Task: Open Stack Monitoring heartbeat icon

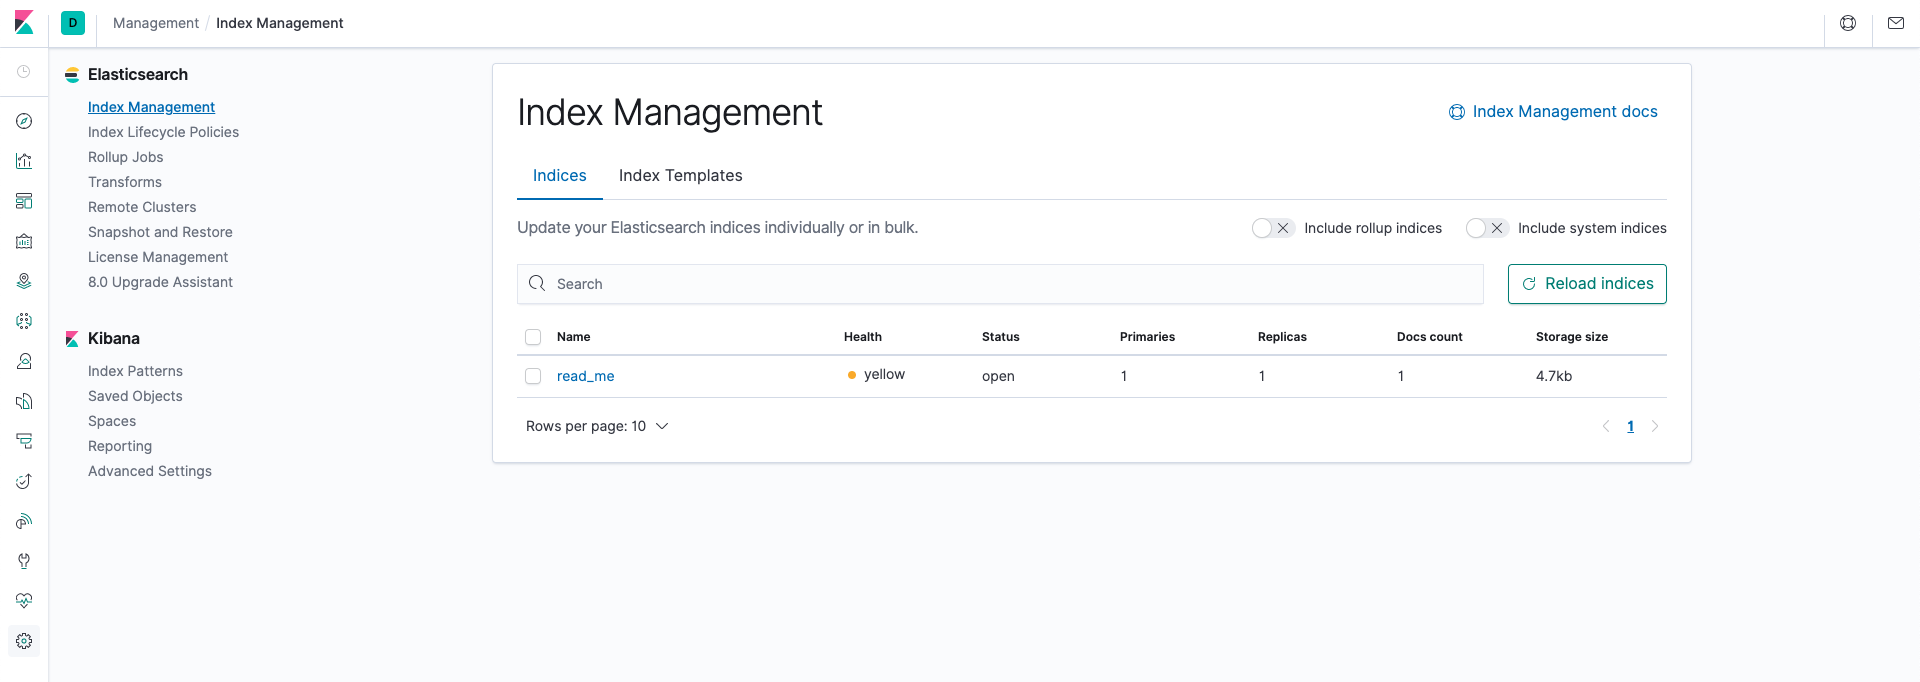Action: [x=24, y=601]
